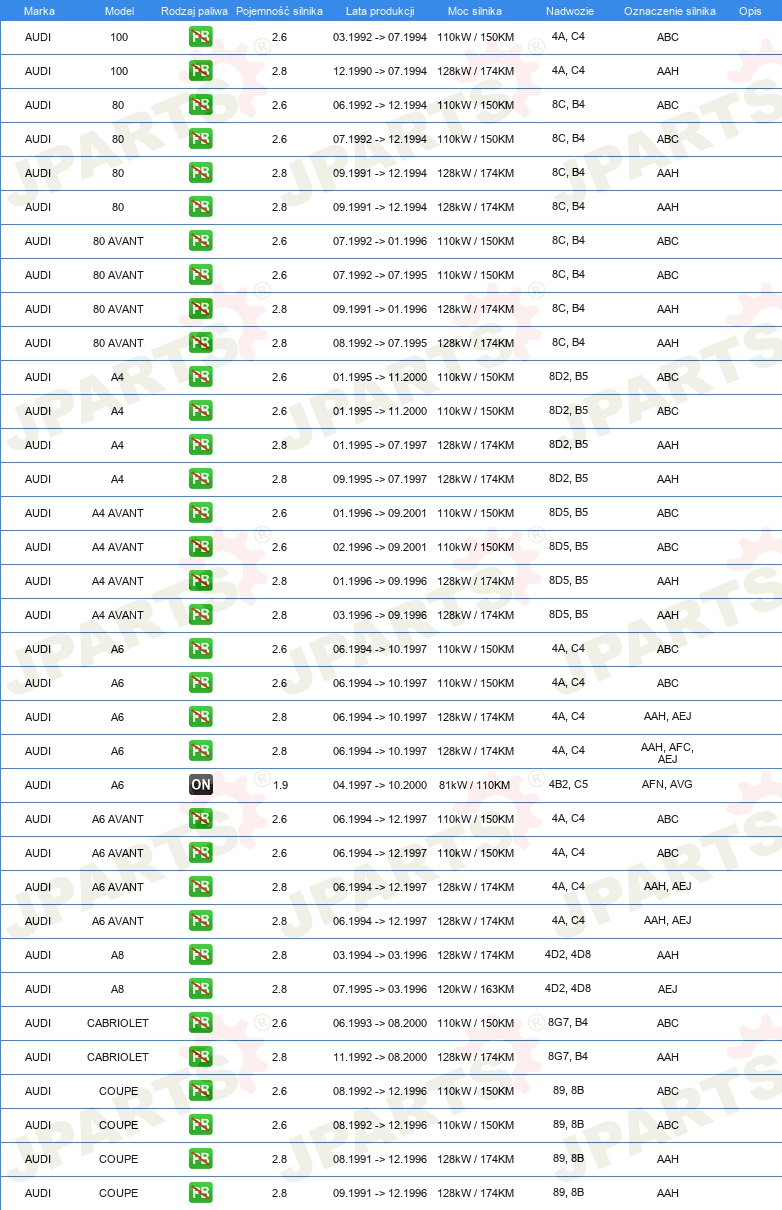782x1210 pixels.
Task: Select fuel icon for A4 AVANT 2.6 from 01.1996
Action: pyautogui.click(x=201, y=513)
